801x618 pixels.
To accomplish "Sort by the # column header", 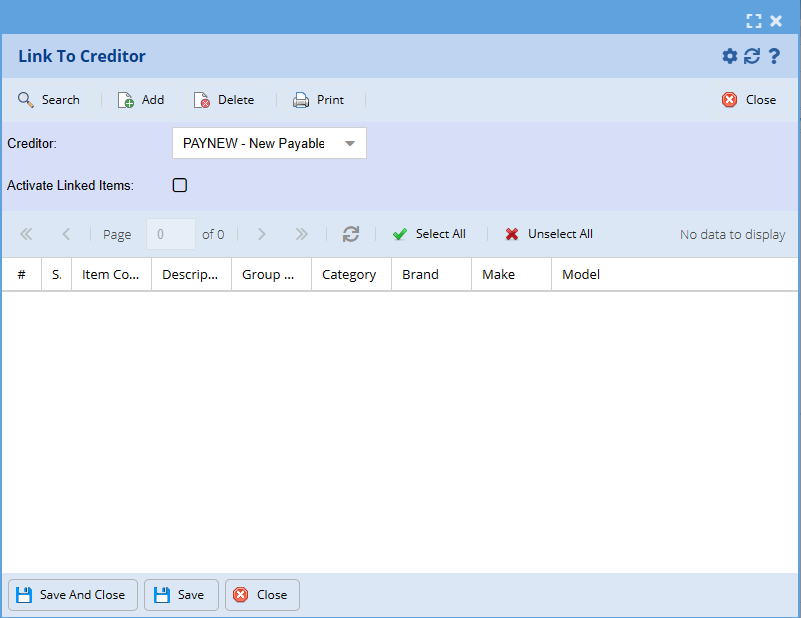I will pos(21,275).
